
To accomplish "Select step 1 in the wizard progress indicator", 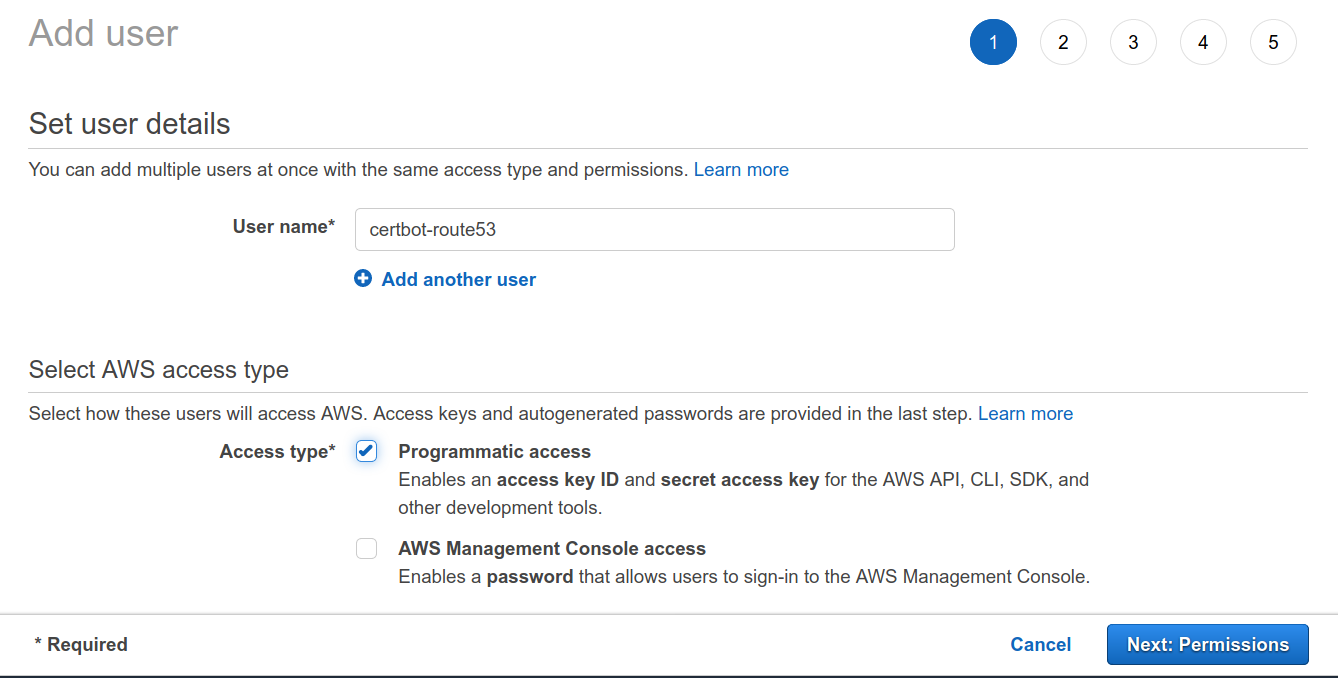I will coord(993,42).
